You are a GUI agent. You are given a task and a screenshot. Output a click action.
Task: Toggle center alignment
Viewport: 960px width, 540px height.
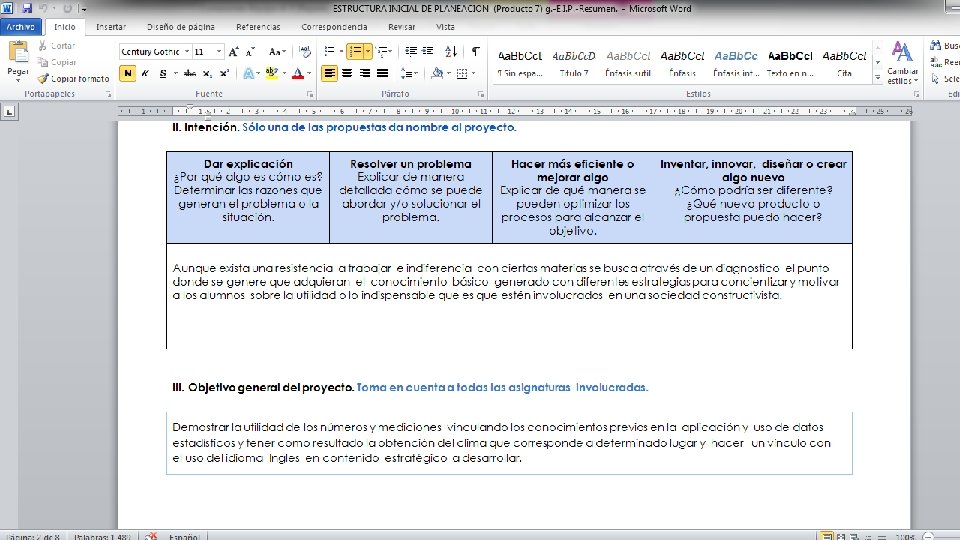coord(347,73)
